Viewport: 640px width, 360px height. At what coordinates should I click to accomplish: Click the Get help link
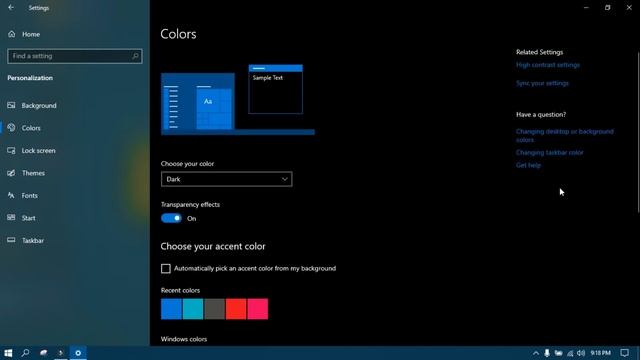pyautogui.click(x=528, y=165)
